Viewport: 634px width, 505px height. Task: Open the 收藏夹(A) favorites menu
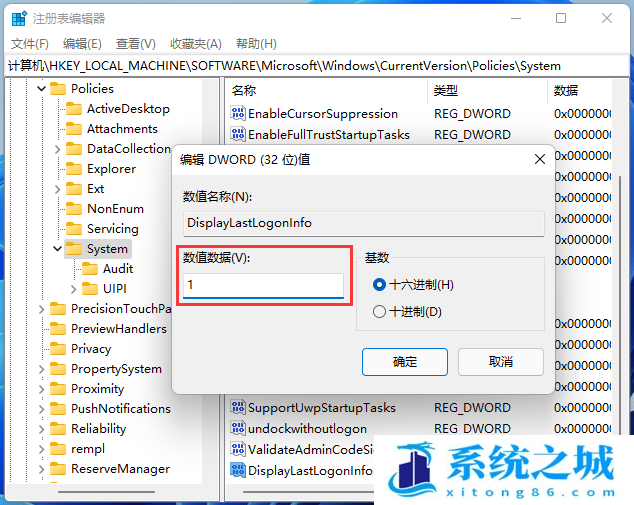(x=196, y=44)
